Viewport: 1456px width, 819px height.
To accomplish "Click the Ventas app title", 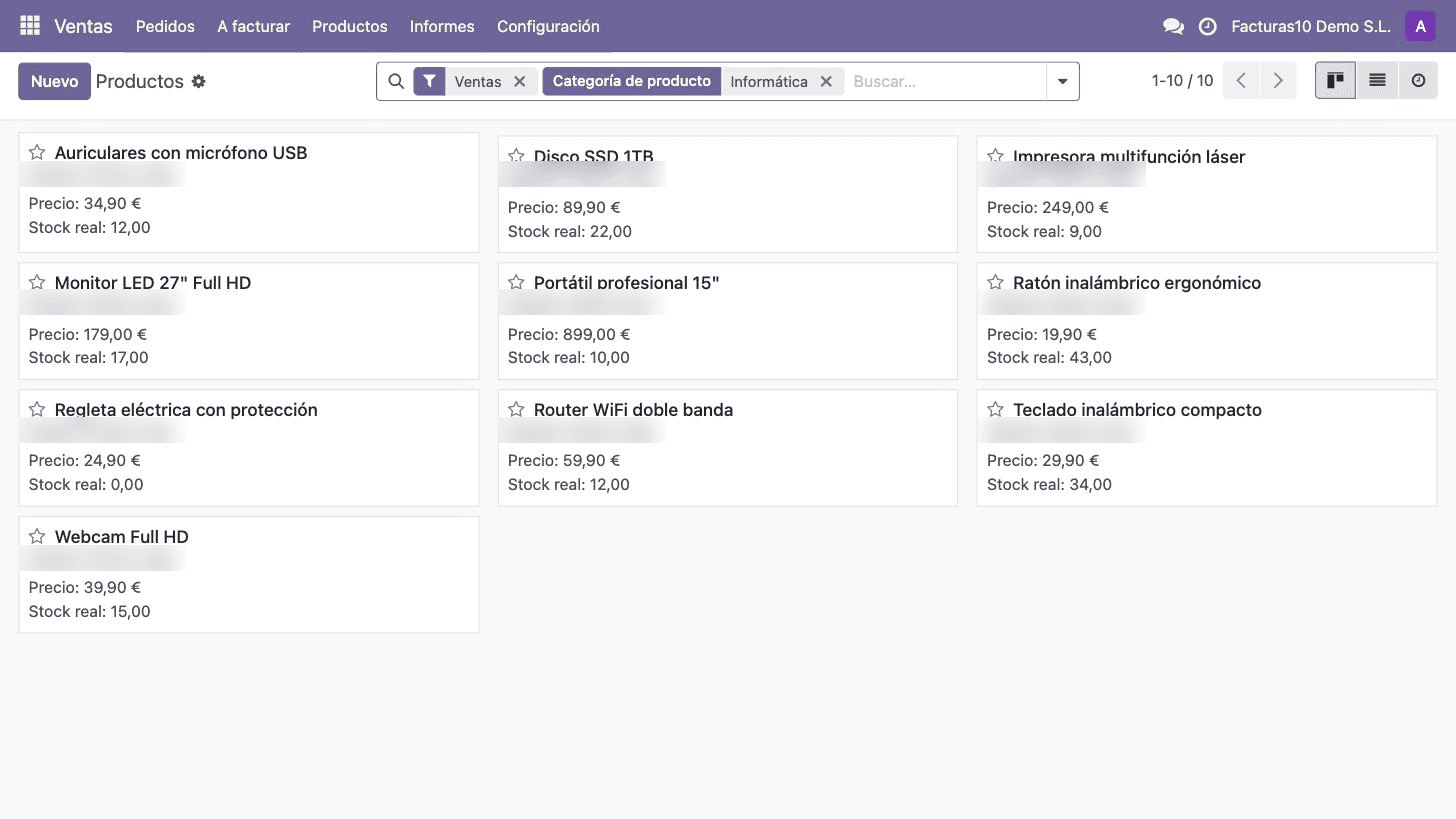I will [83, 26].
